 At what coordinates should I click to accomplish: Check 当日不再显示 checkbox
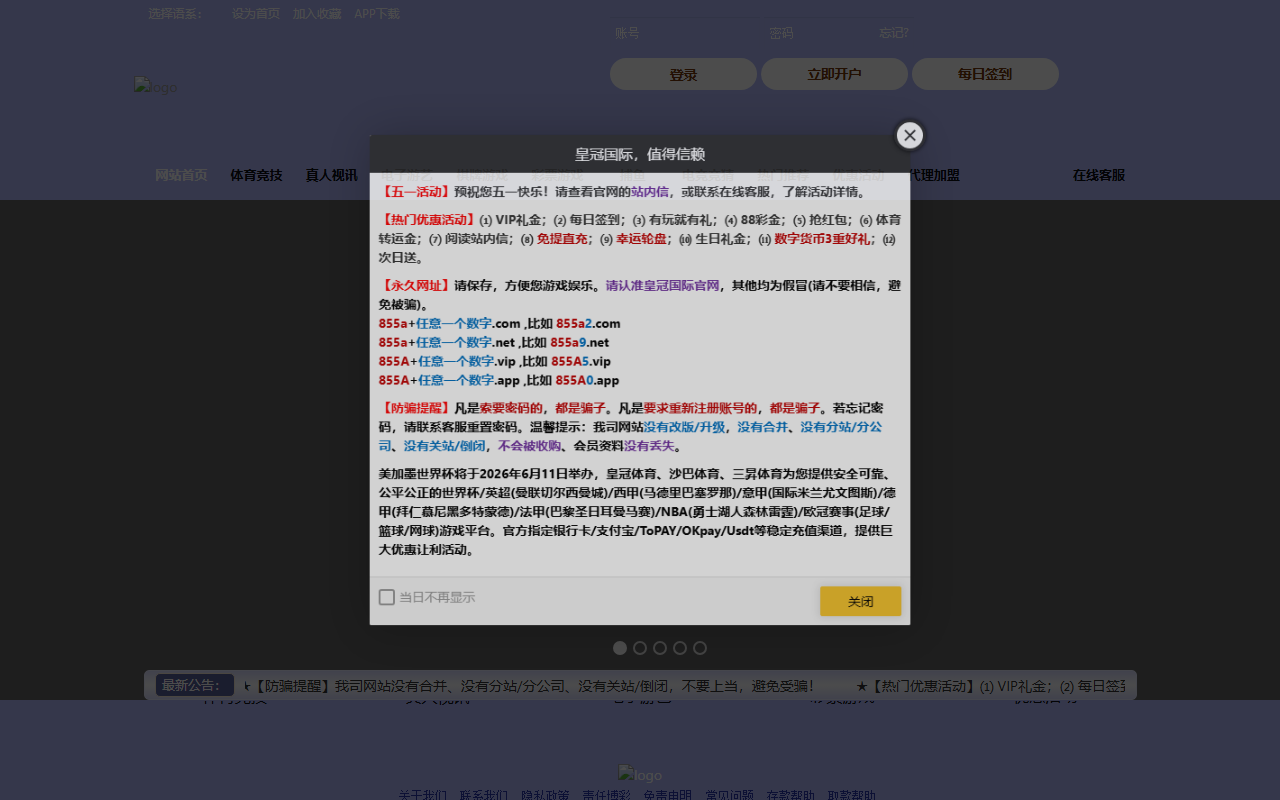click(x=387, y=597)
